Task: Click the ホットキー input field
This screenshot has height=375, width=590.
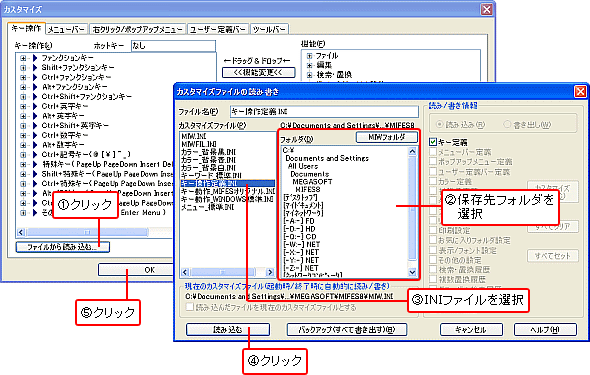Action: coord(173,46)
